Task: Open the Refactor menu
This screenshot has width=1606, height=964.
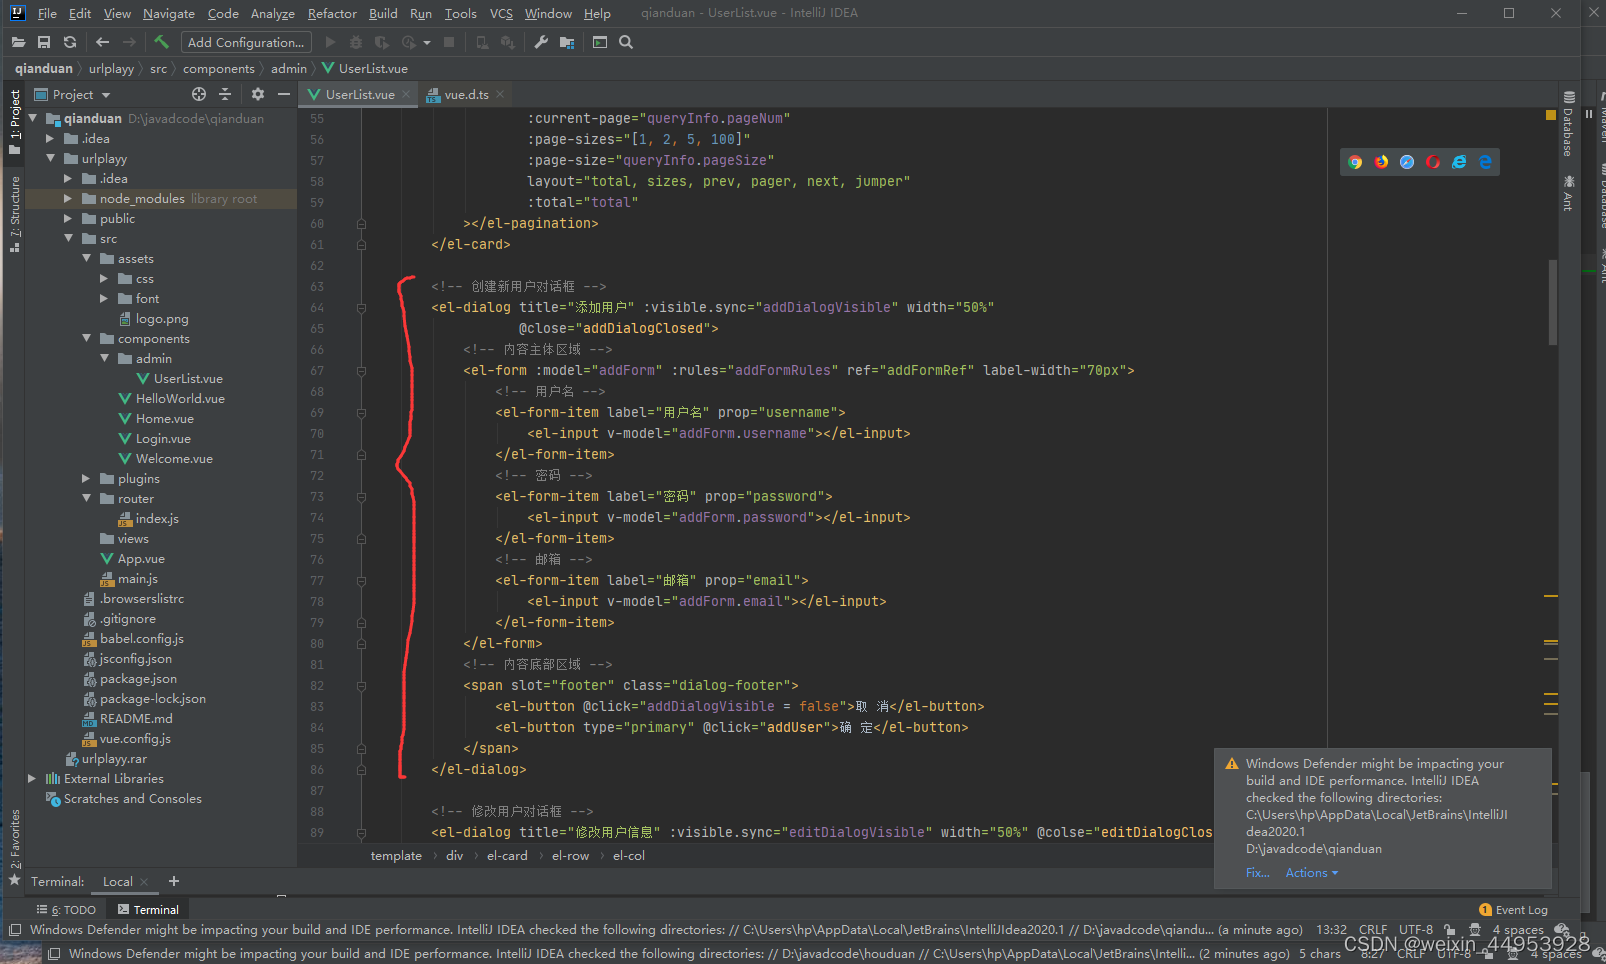Action: pos(332,13)
